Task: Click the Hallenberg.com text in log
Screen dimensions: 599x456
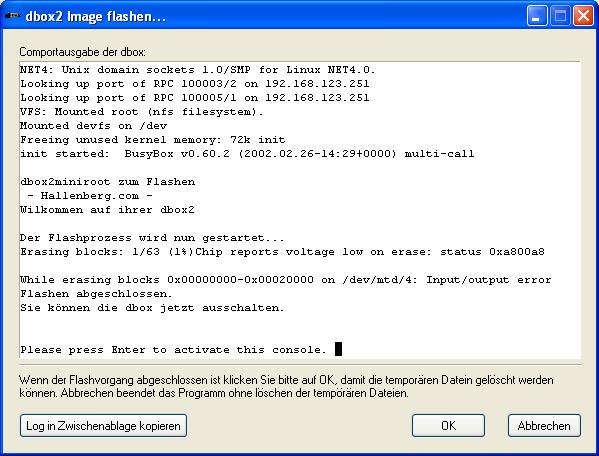Action: point(90,196)
